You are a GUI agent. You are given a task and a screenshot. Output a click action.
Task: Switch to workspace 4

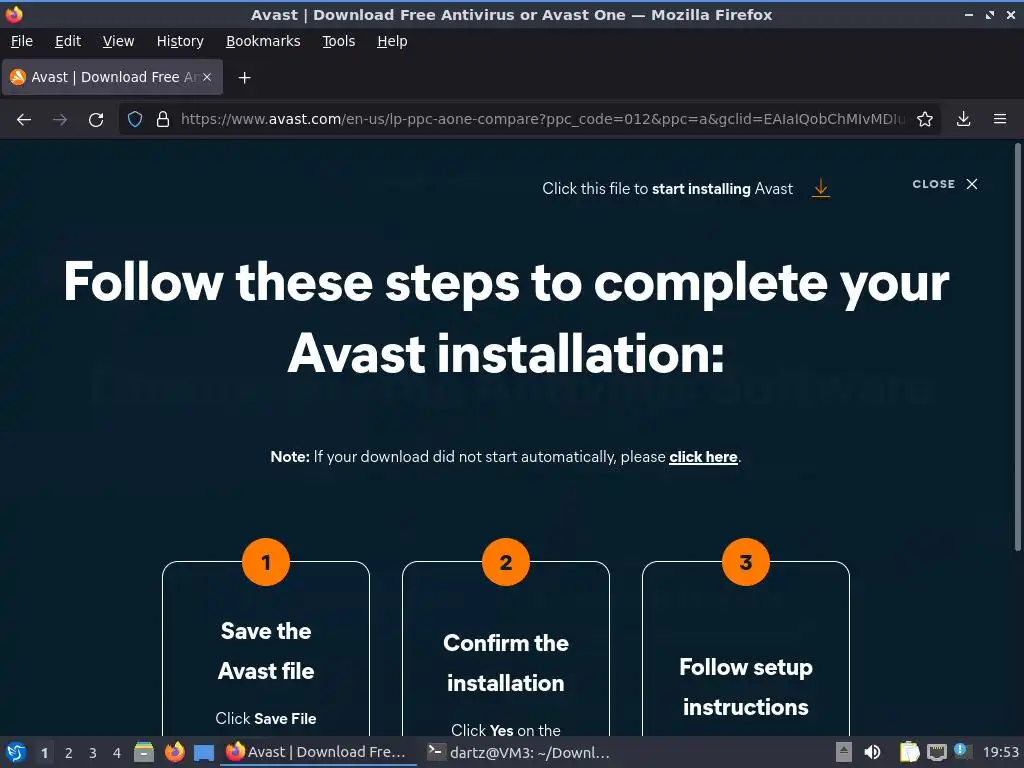pos(117,753)
